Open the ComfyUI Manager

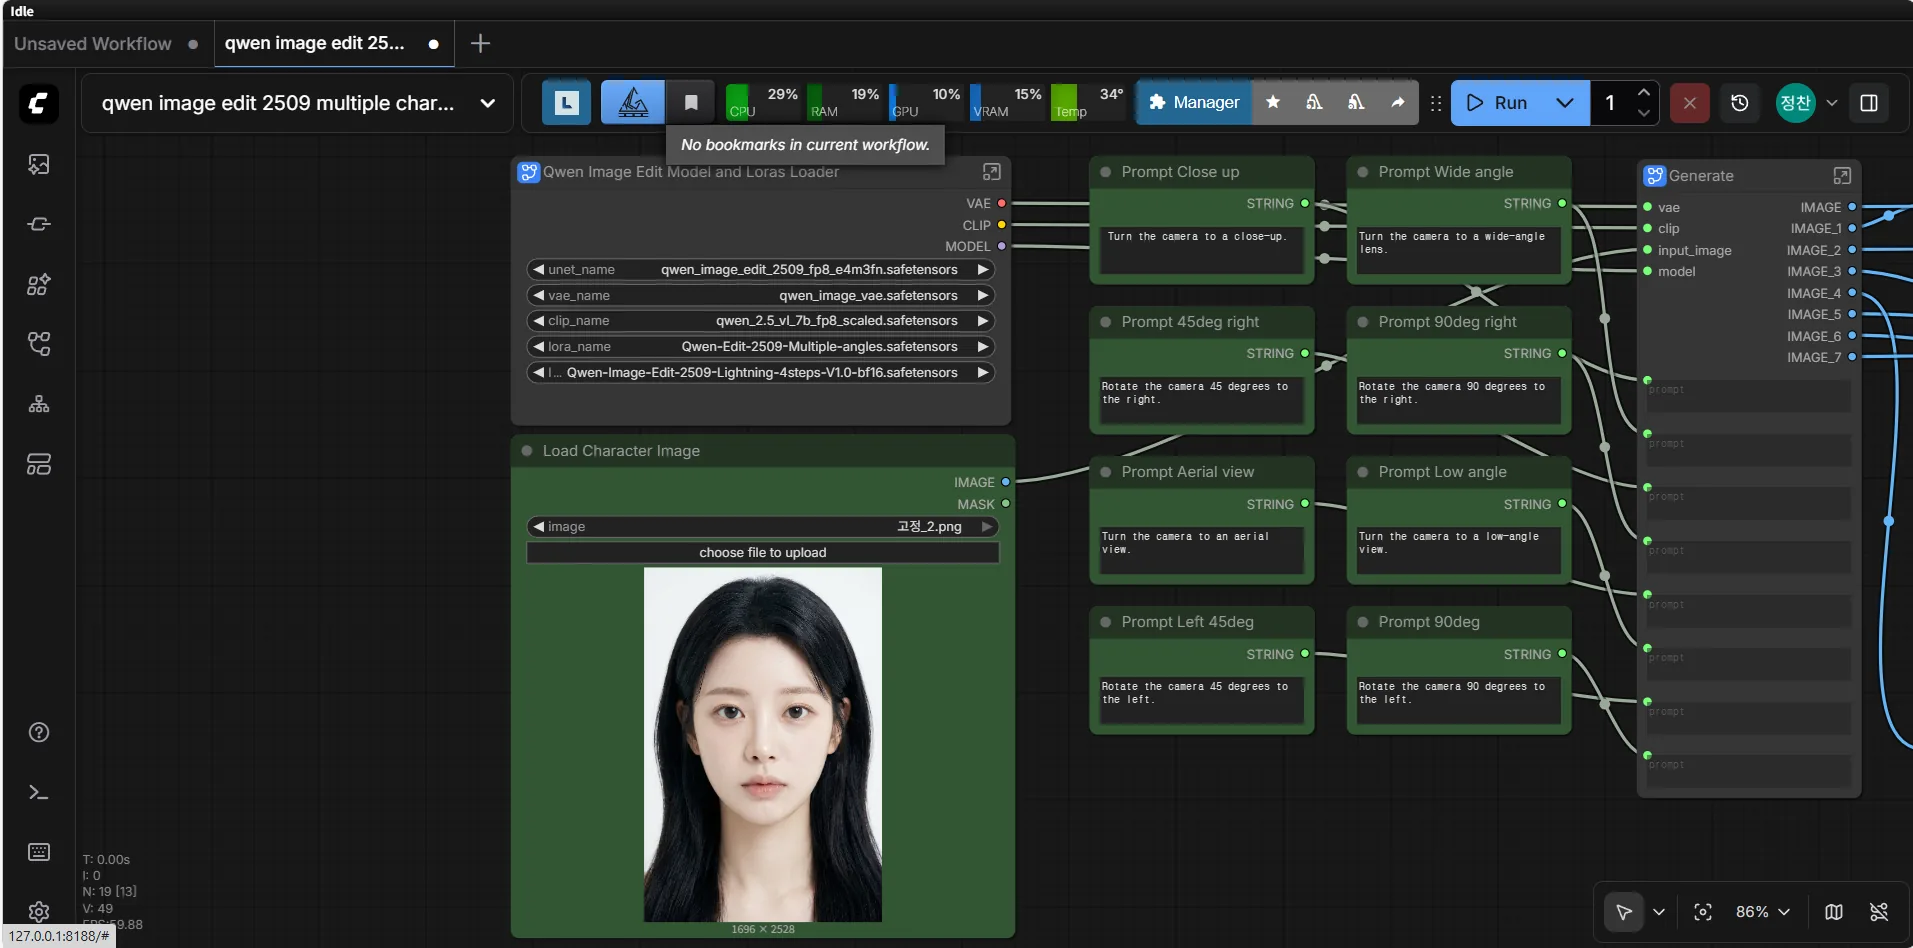(x=1193, y=102)
